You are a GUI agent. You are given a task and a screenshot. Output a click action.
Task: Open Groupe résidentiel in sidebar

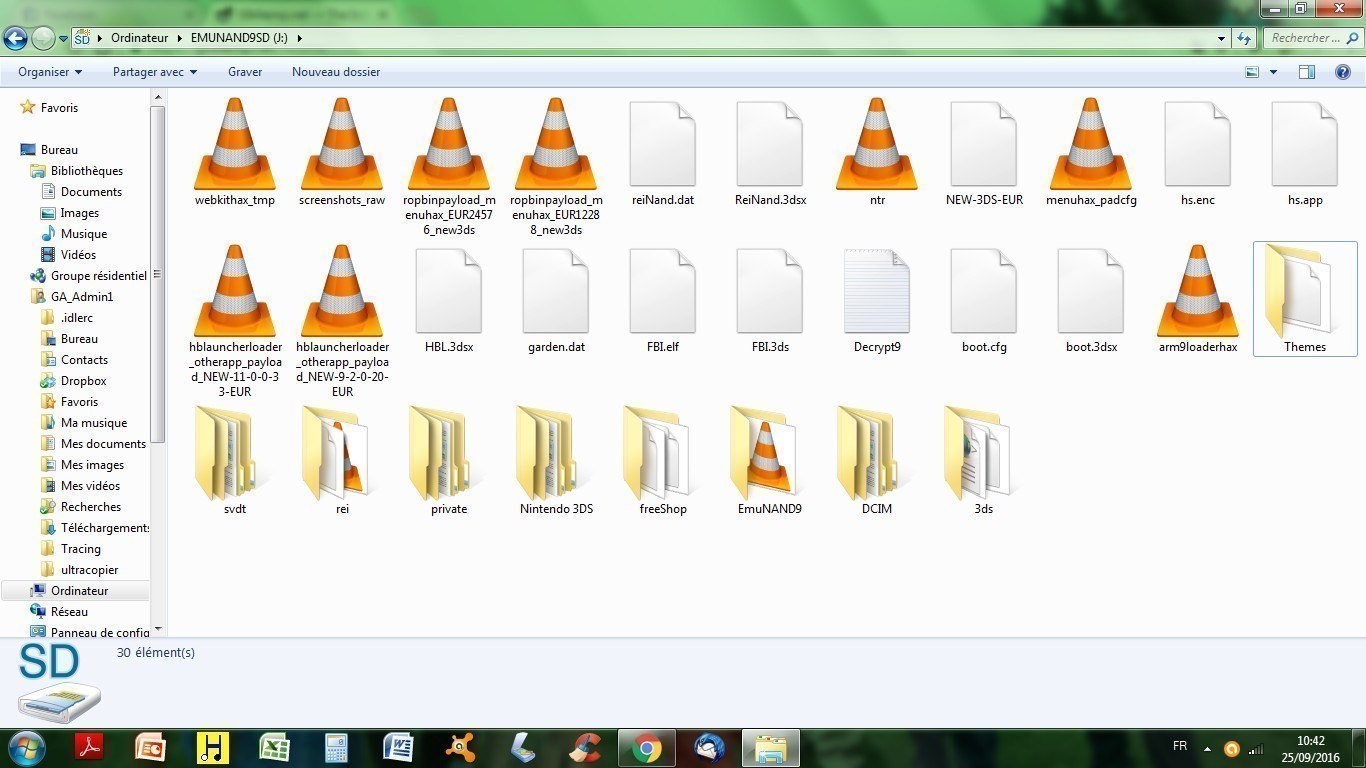(x=98, y=275)
